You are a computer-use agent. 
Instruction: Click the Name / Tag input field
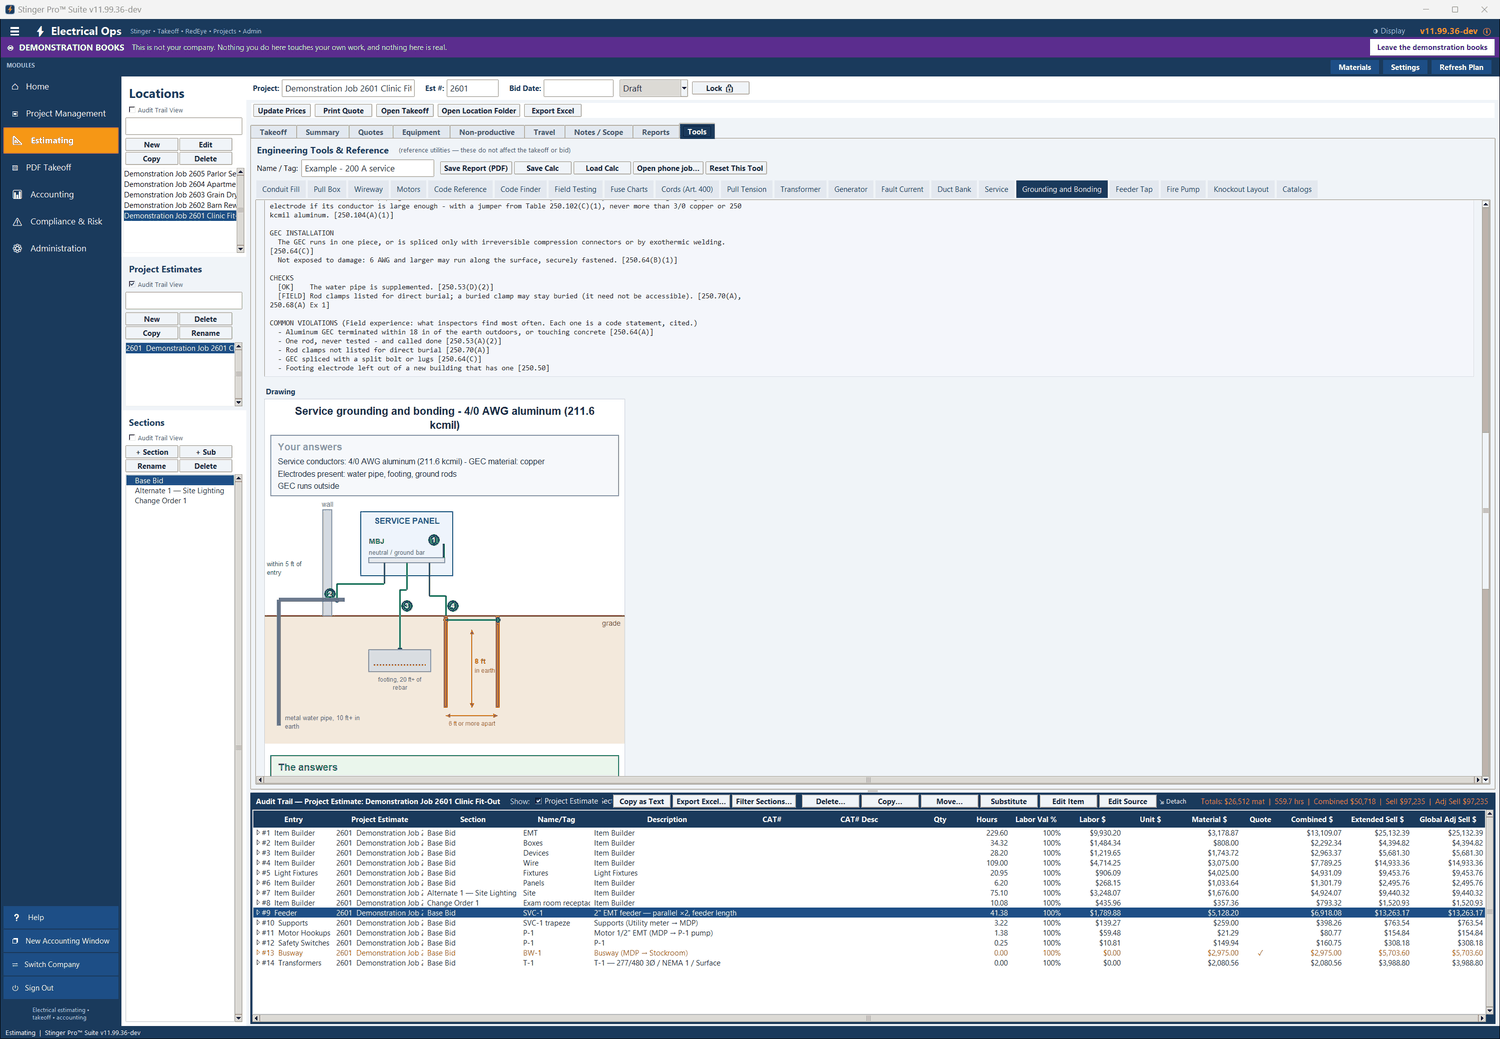[368, 168]
